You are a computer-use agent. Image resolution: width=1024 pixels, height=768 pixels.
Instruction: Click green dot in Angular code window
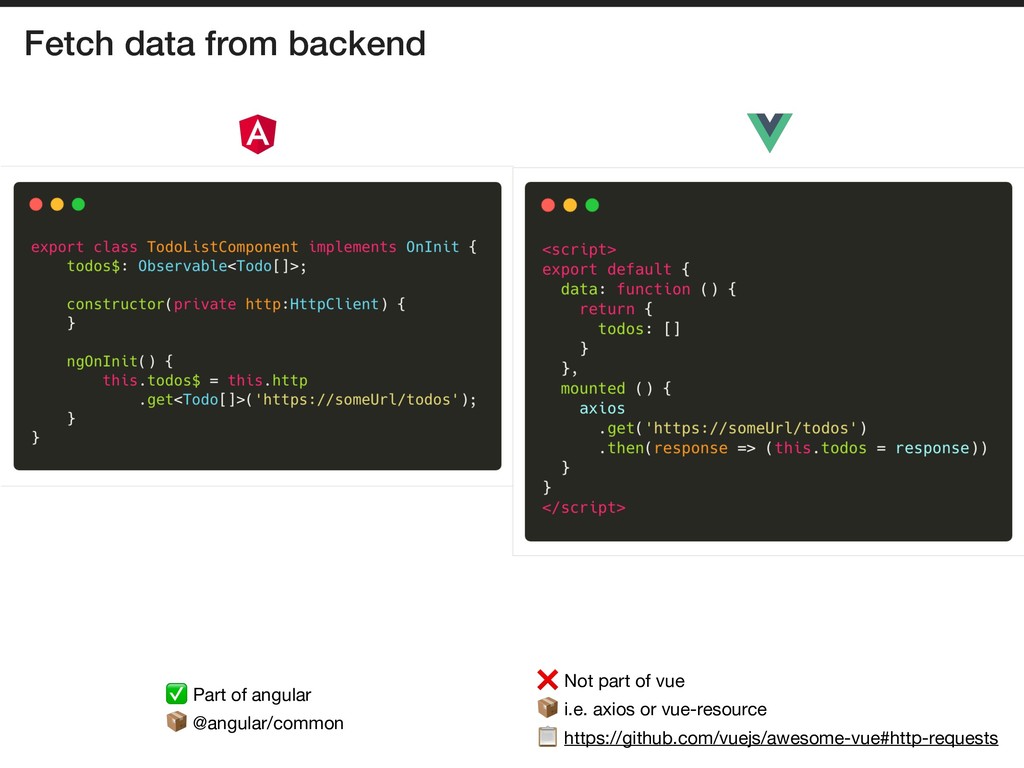click(78, 204)
